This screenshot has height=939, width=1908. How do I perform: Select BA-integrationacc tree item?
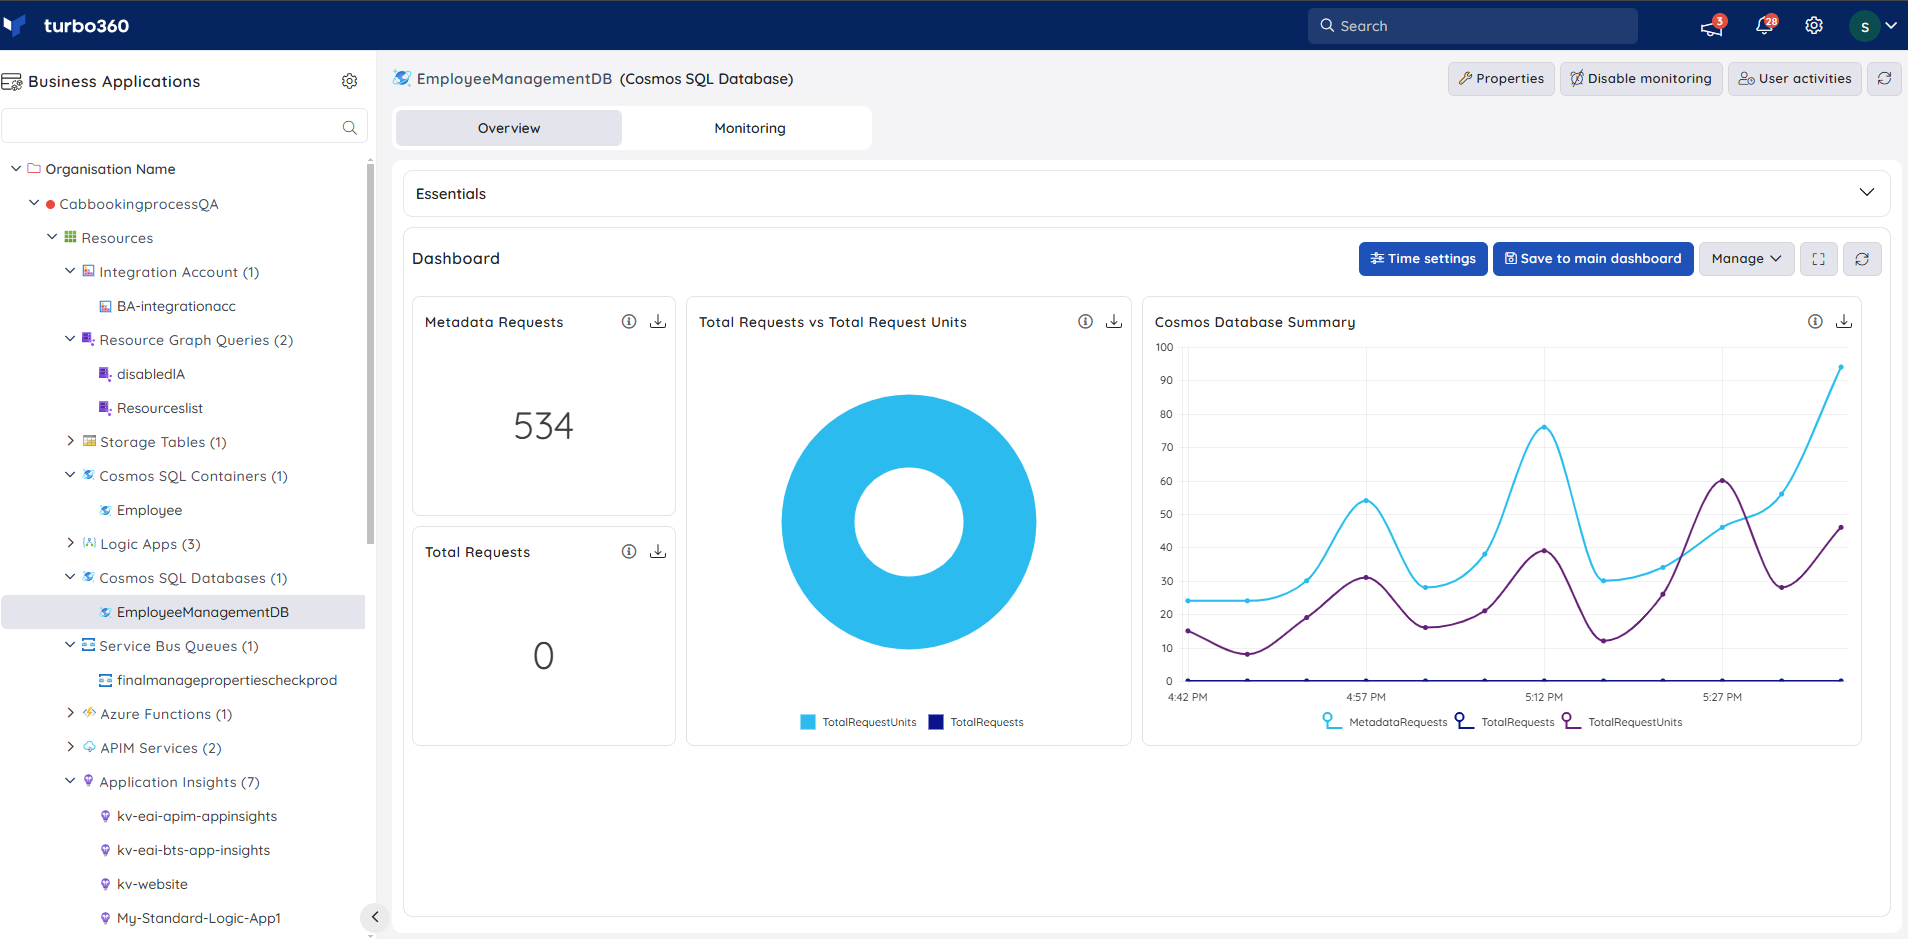pyautogui.click(x=176, y=306)
